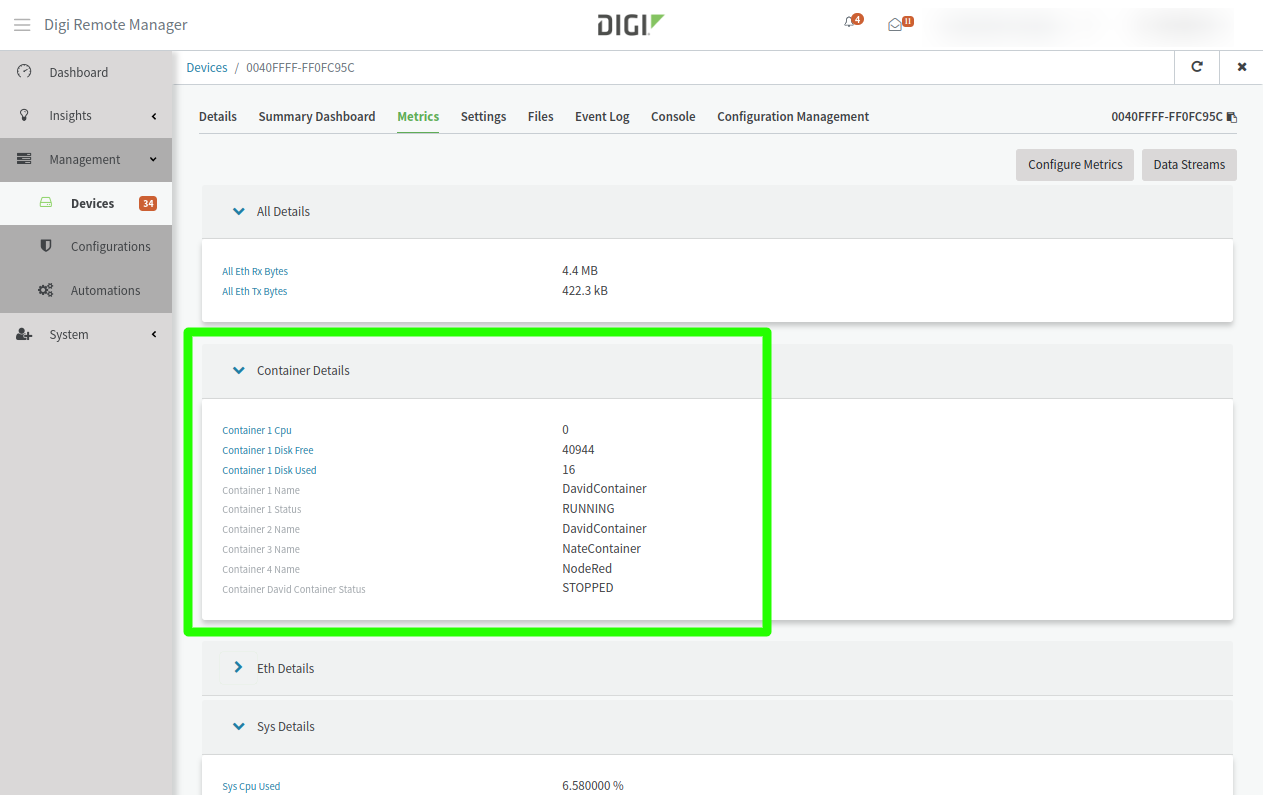Open the All Eth Rx Bytes metric

click(x=255, y=271)
